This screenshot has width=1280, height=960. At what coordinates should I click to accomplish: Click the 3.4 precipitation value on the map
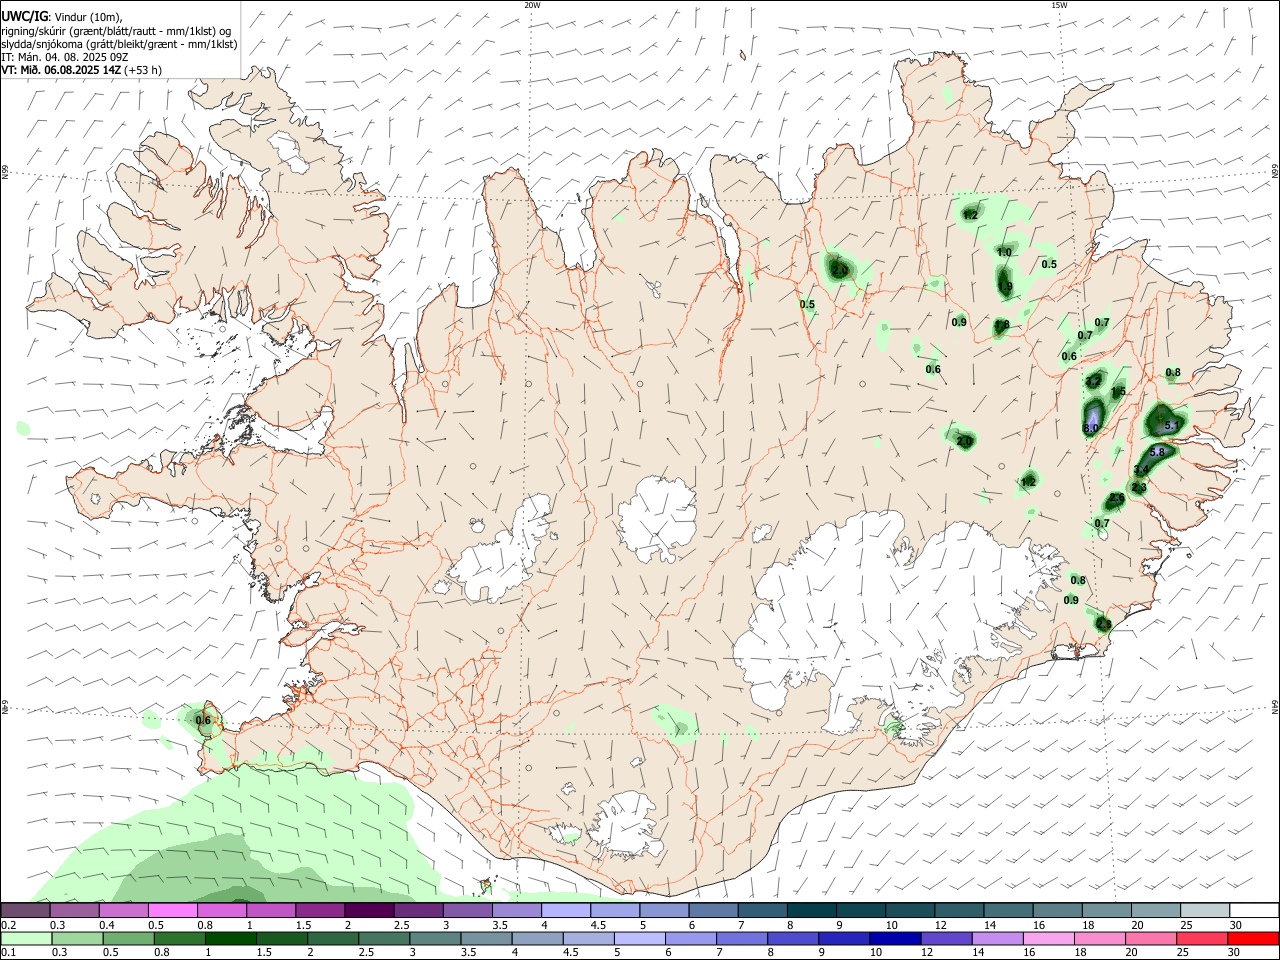[x=1141, y=469]
